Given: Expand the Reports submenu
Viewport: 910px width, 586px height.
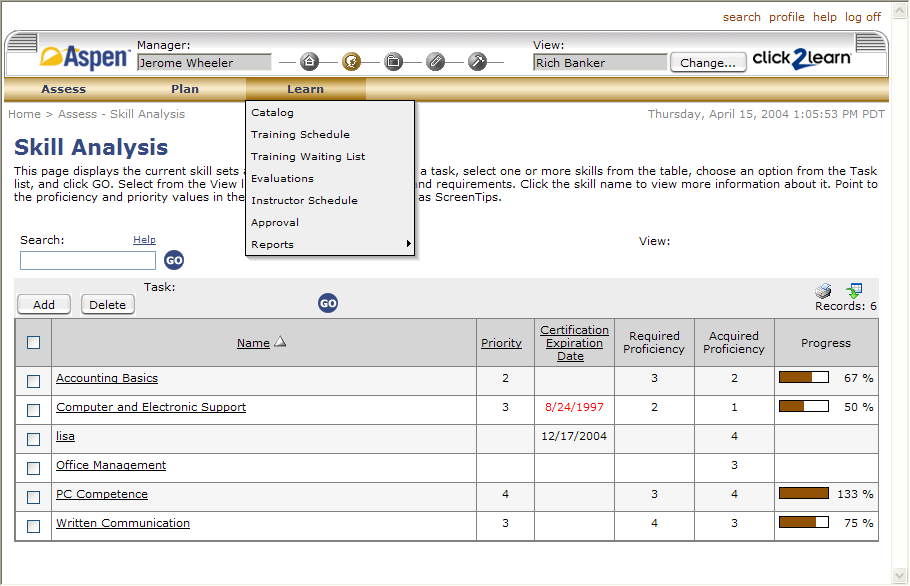Looking at the screenshot, I should click(x=330, y=245).
